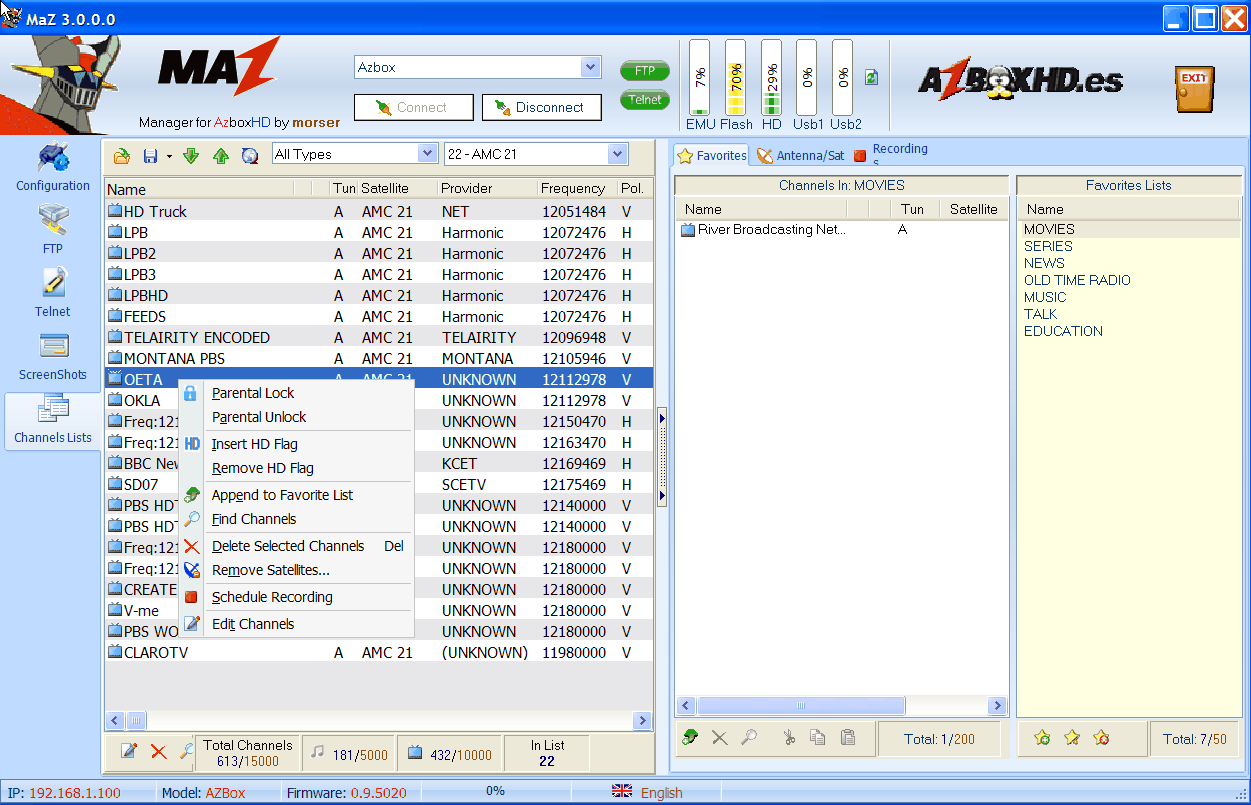Click the copy icon below favorites channels
The image size is (1251, 805).
click(x=818, y=738)
